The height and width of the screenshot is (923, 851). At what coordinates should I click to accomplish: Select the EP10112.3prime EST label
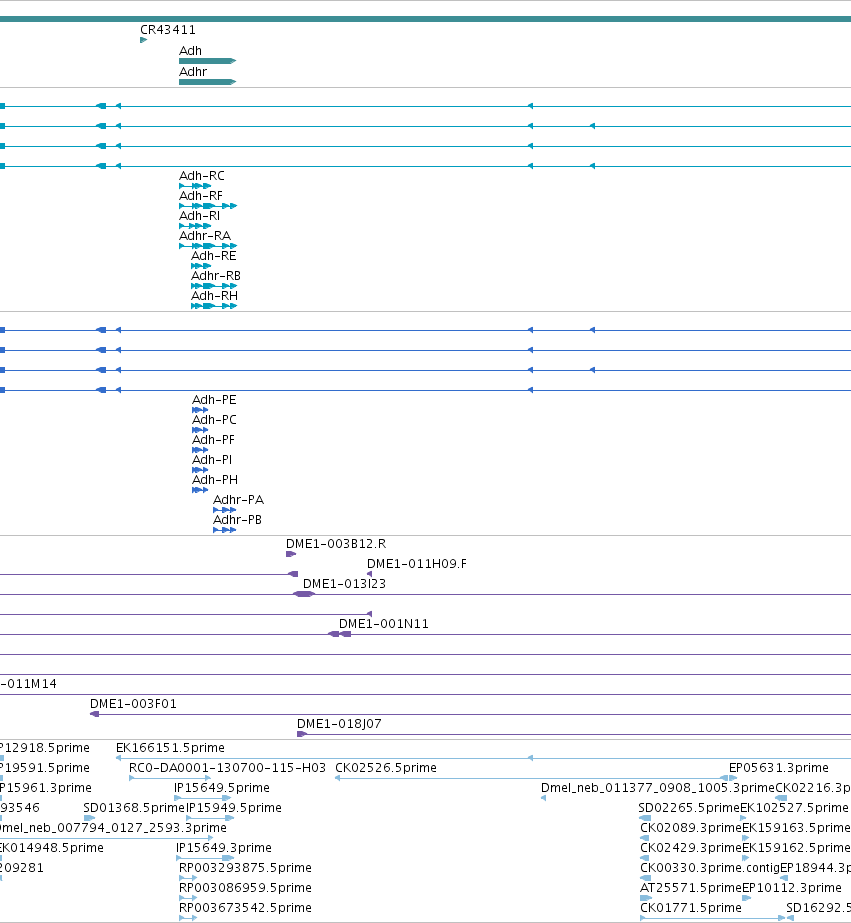[x=792, y=888]
